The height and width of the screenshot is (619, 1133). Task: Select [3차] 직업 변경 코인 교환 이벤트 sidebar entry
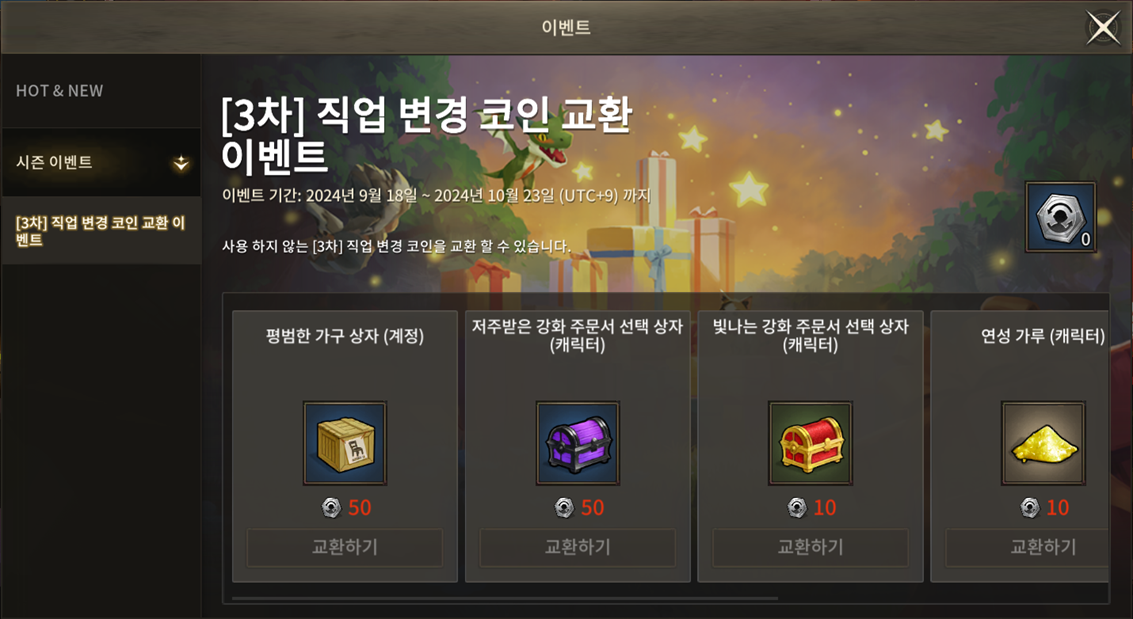[x=101, y=230]
